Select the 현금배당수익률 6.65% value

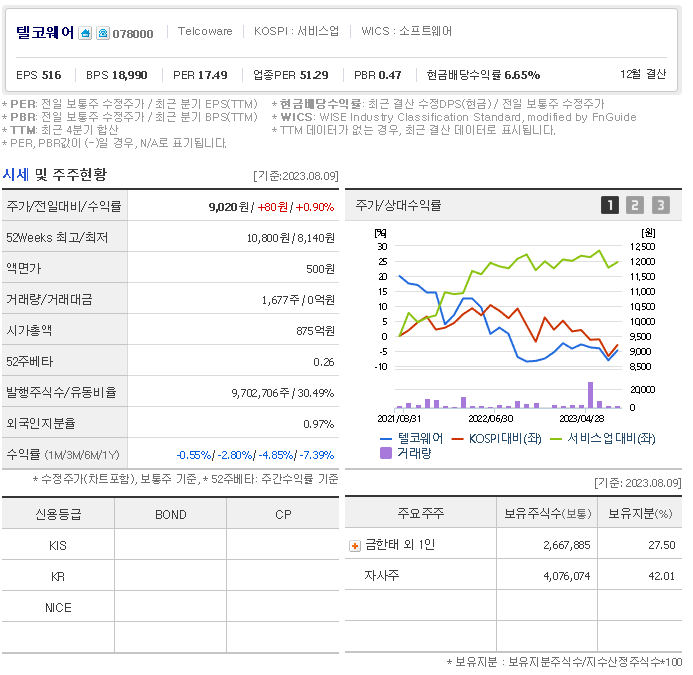pos(483,75)
